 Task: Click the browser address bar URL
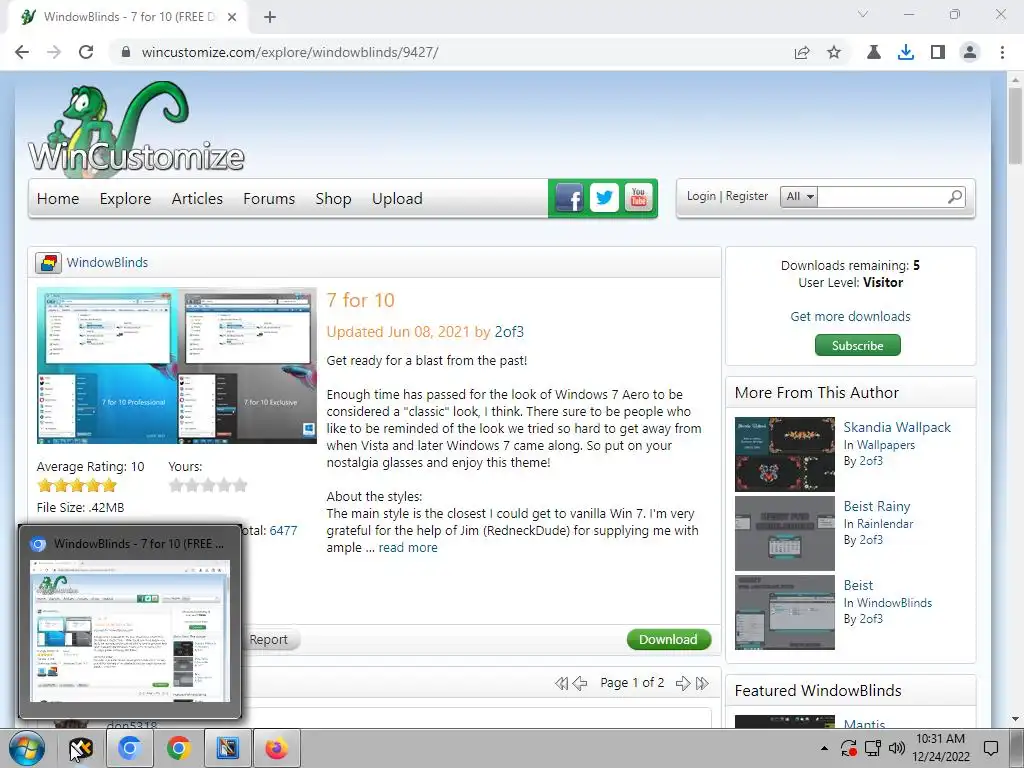coord(290,52)
